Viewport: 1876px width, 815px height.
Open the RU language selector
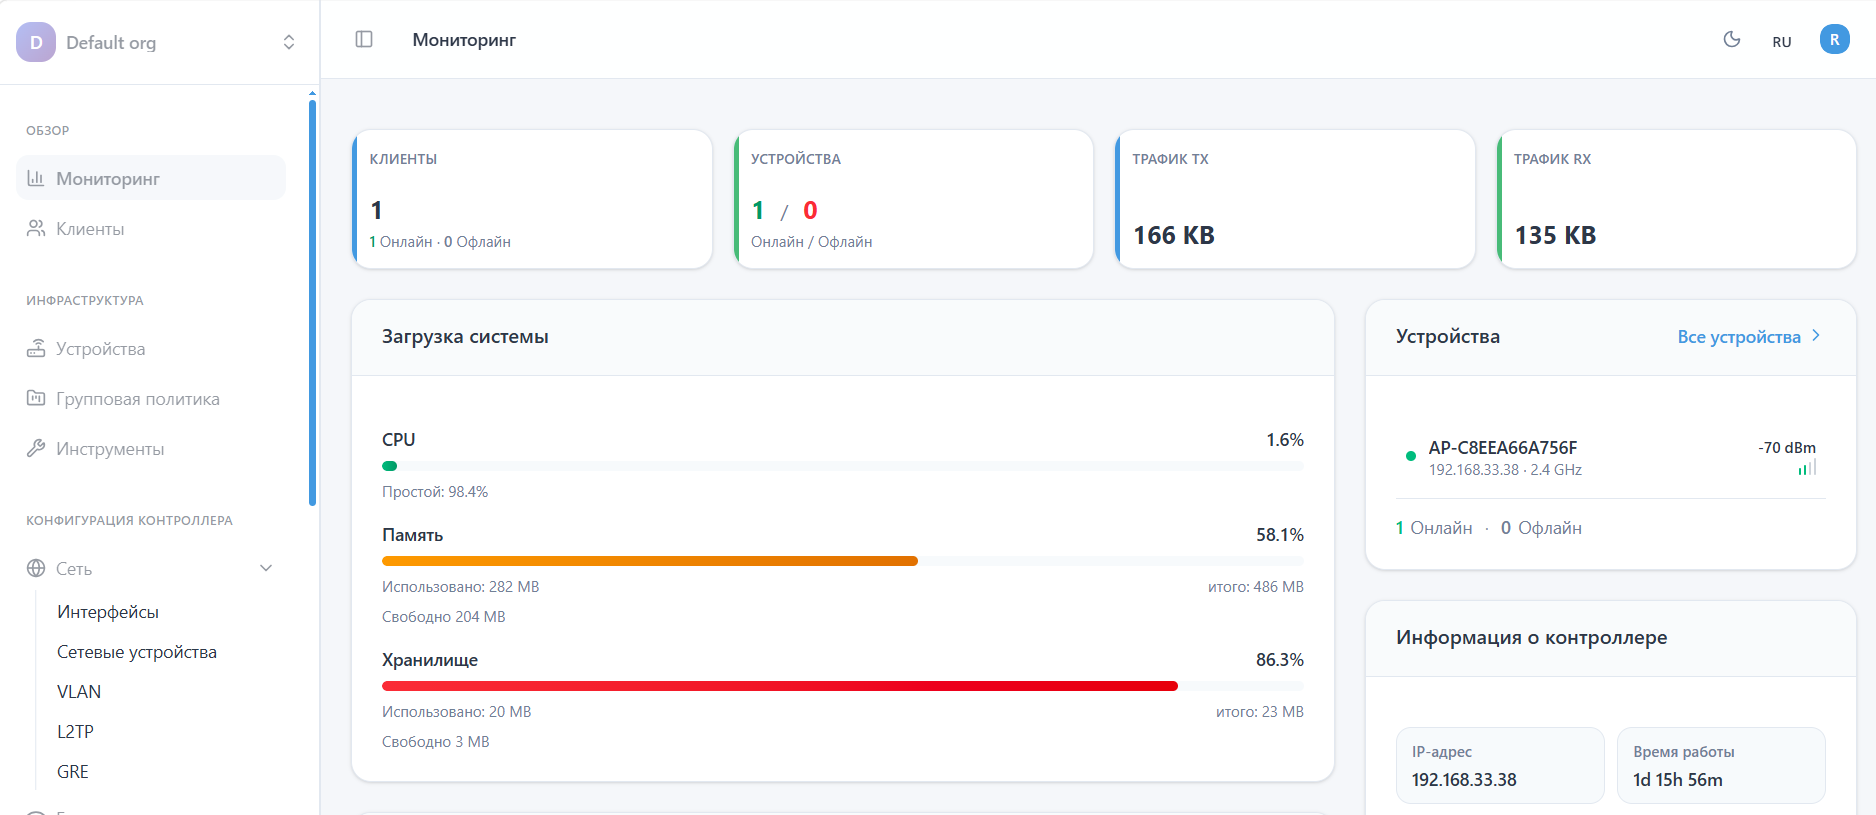click(x=1781, y=42)
